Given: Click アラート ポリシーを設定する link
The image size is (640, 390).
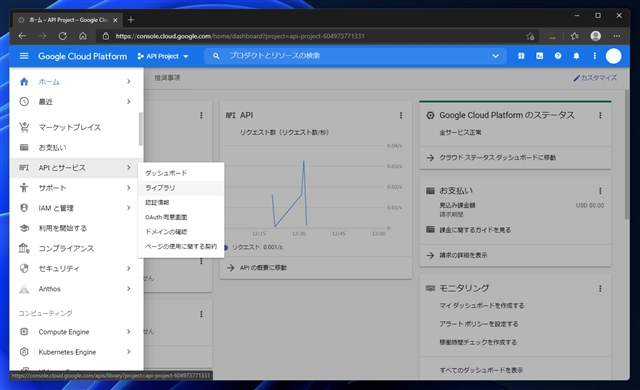Looking at the screenshot, I should 479,324.
